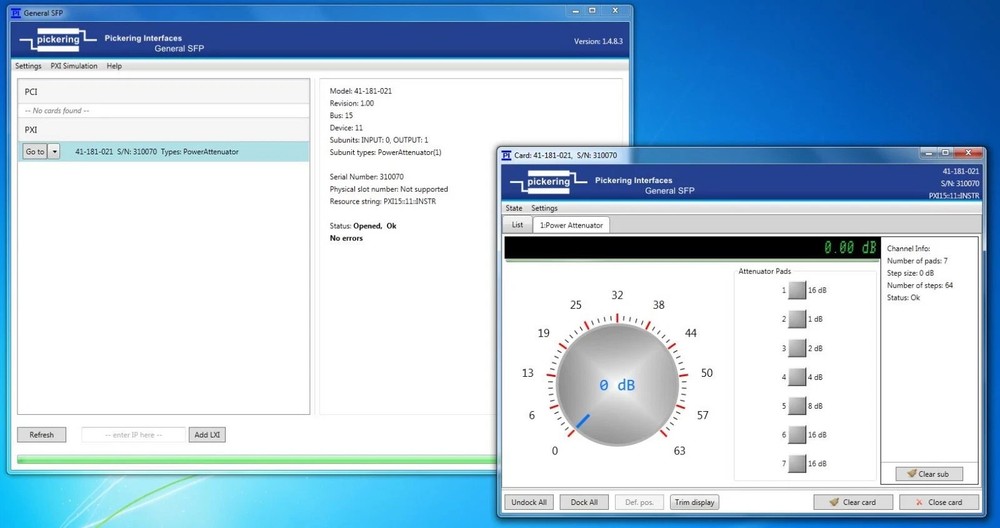Click the broom icon on Clear card
The width and height of the screenshot is (1000, 528).
pos(834,502)
